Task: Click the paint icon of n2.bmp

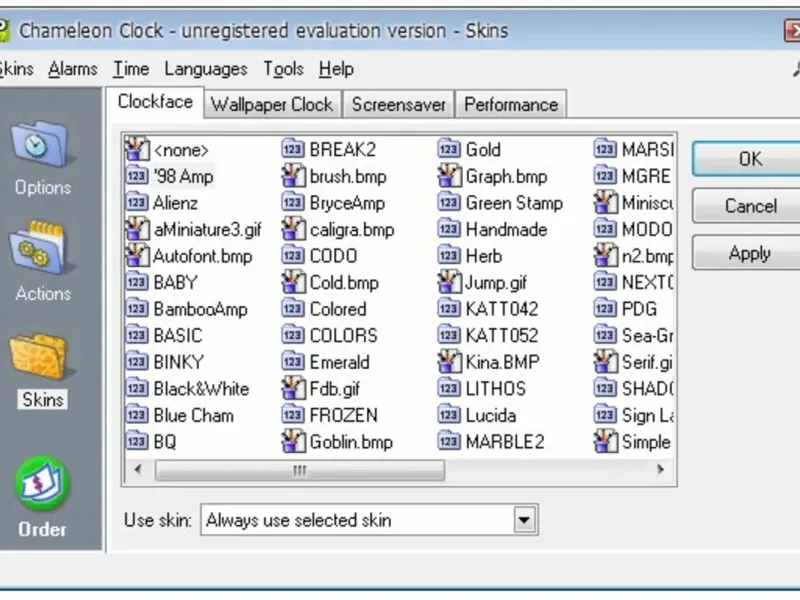Action: 606,255
